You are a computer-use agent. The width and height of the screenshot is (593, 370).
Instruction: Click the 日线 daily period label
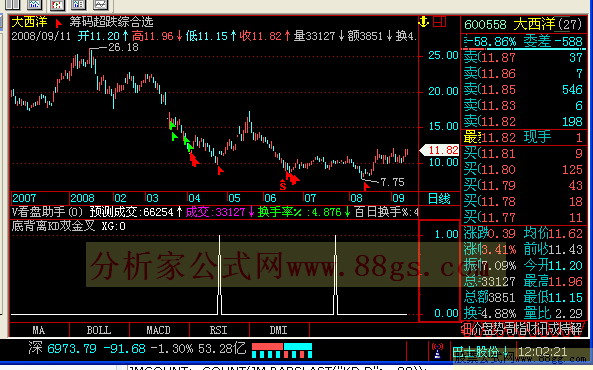[439, 198]
